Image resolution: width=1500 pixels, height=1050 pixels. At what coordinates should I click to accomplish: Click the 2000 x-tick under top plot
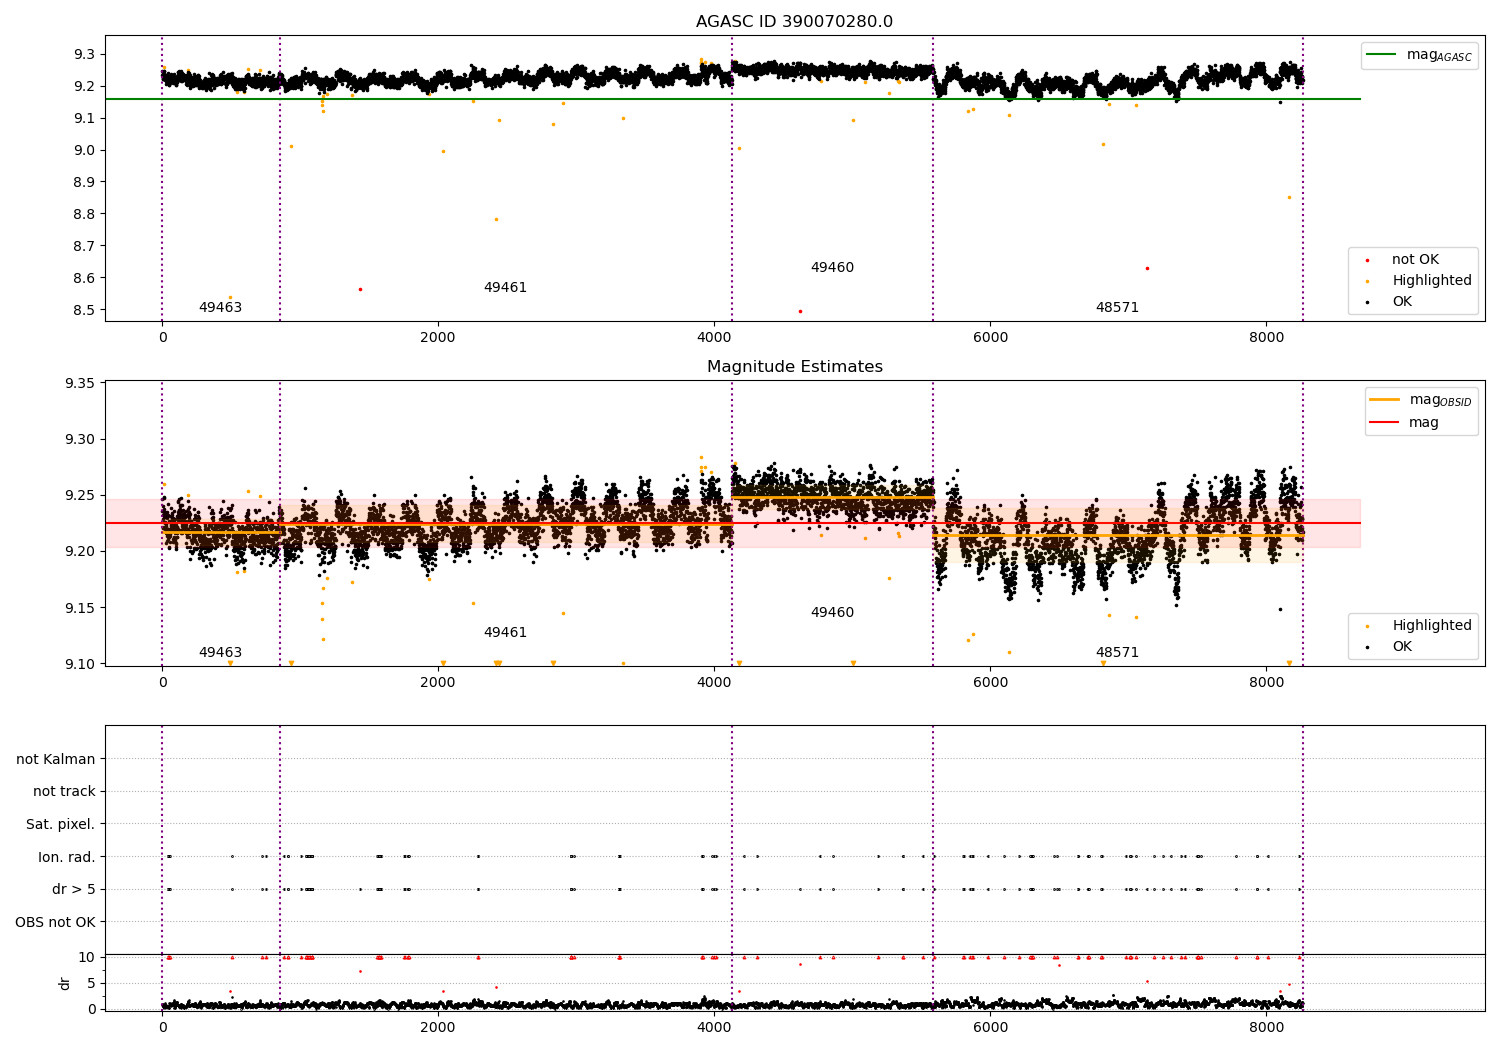[438, 338]
